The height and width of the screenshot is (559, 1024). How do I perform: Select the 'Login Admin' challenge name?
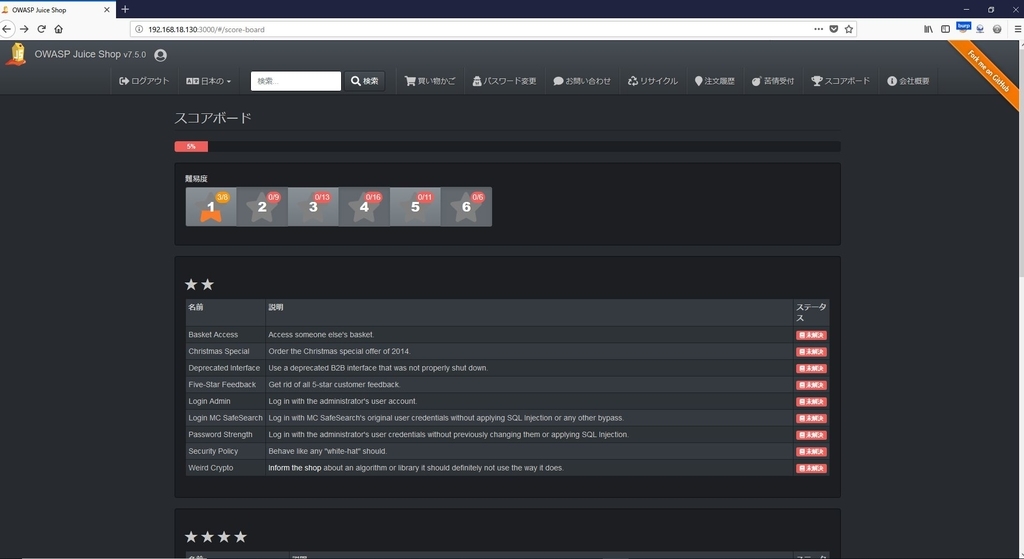coord(209,401)
